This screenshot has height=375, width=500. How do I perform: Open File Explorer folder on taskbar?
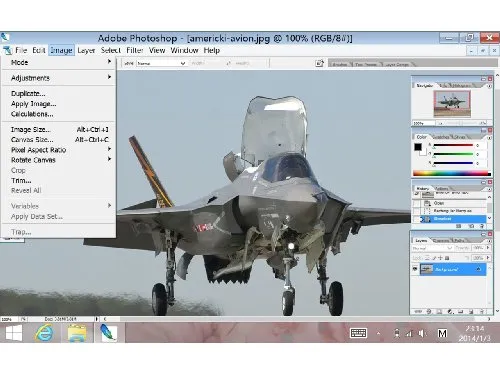point(77,333)
